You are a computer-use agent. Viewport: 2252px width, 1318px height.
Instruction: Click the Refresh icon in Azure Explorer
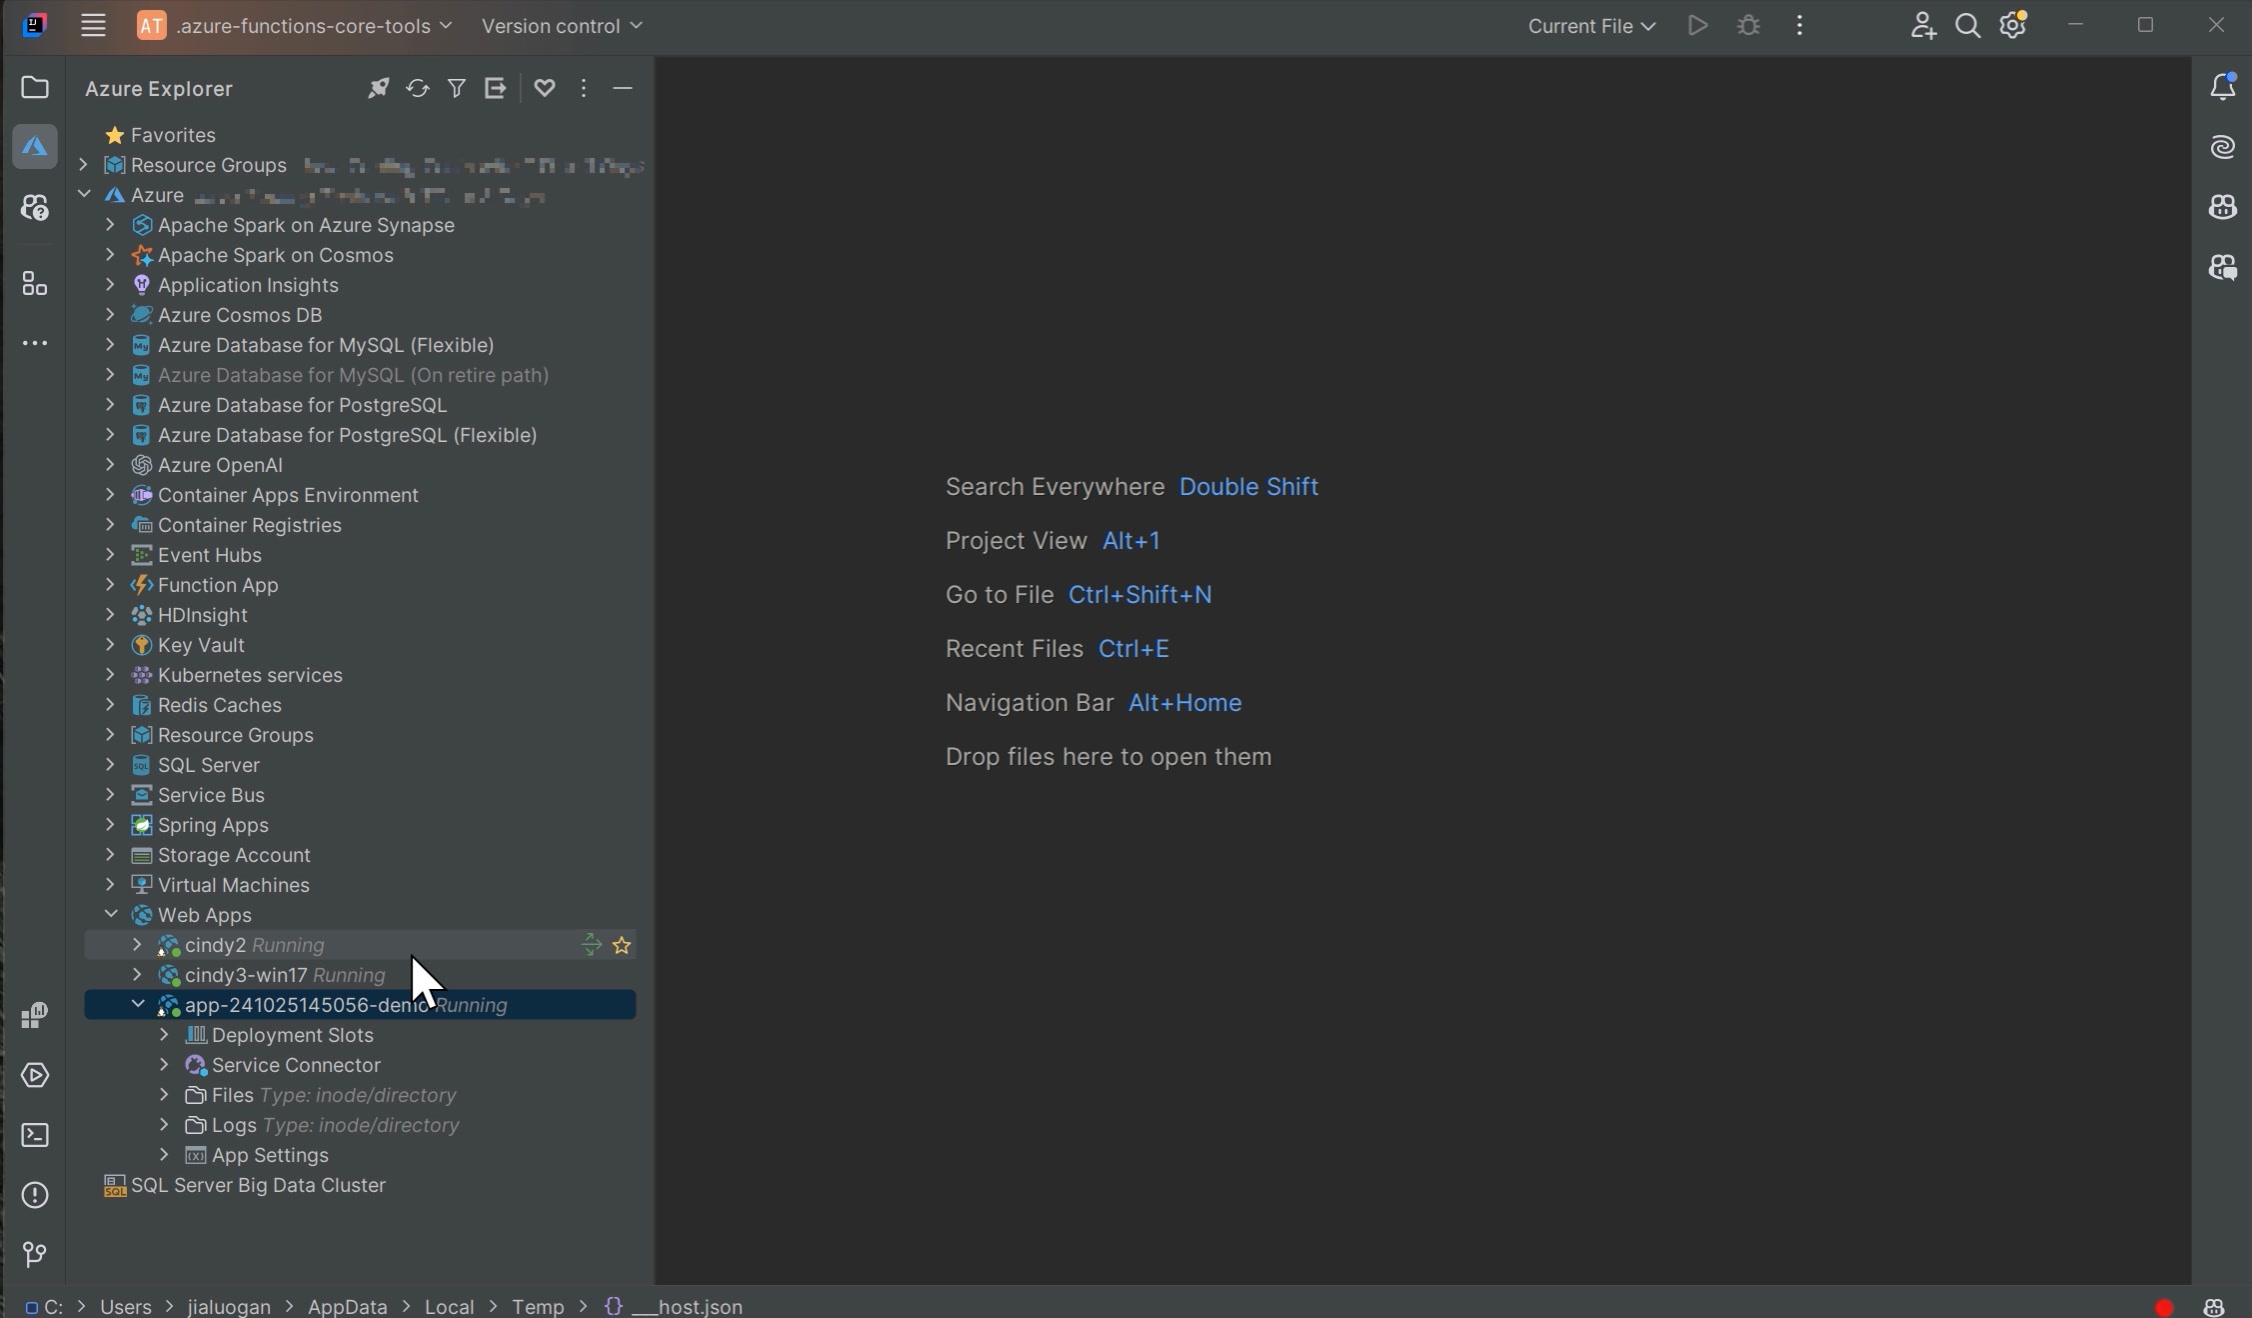point(417,88)
